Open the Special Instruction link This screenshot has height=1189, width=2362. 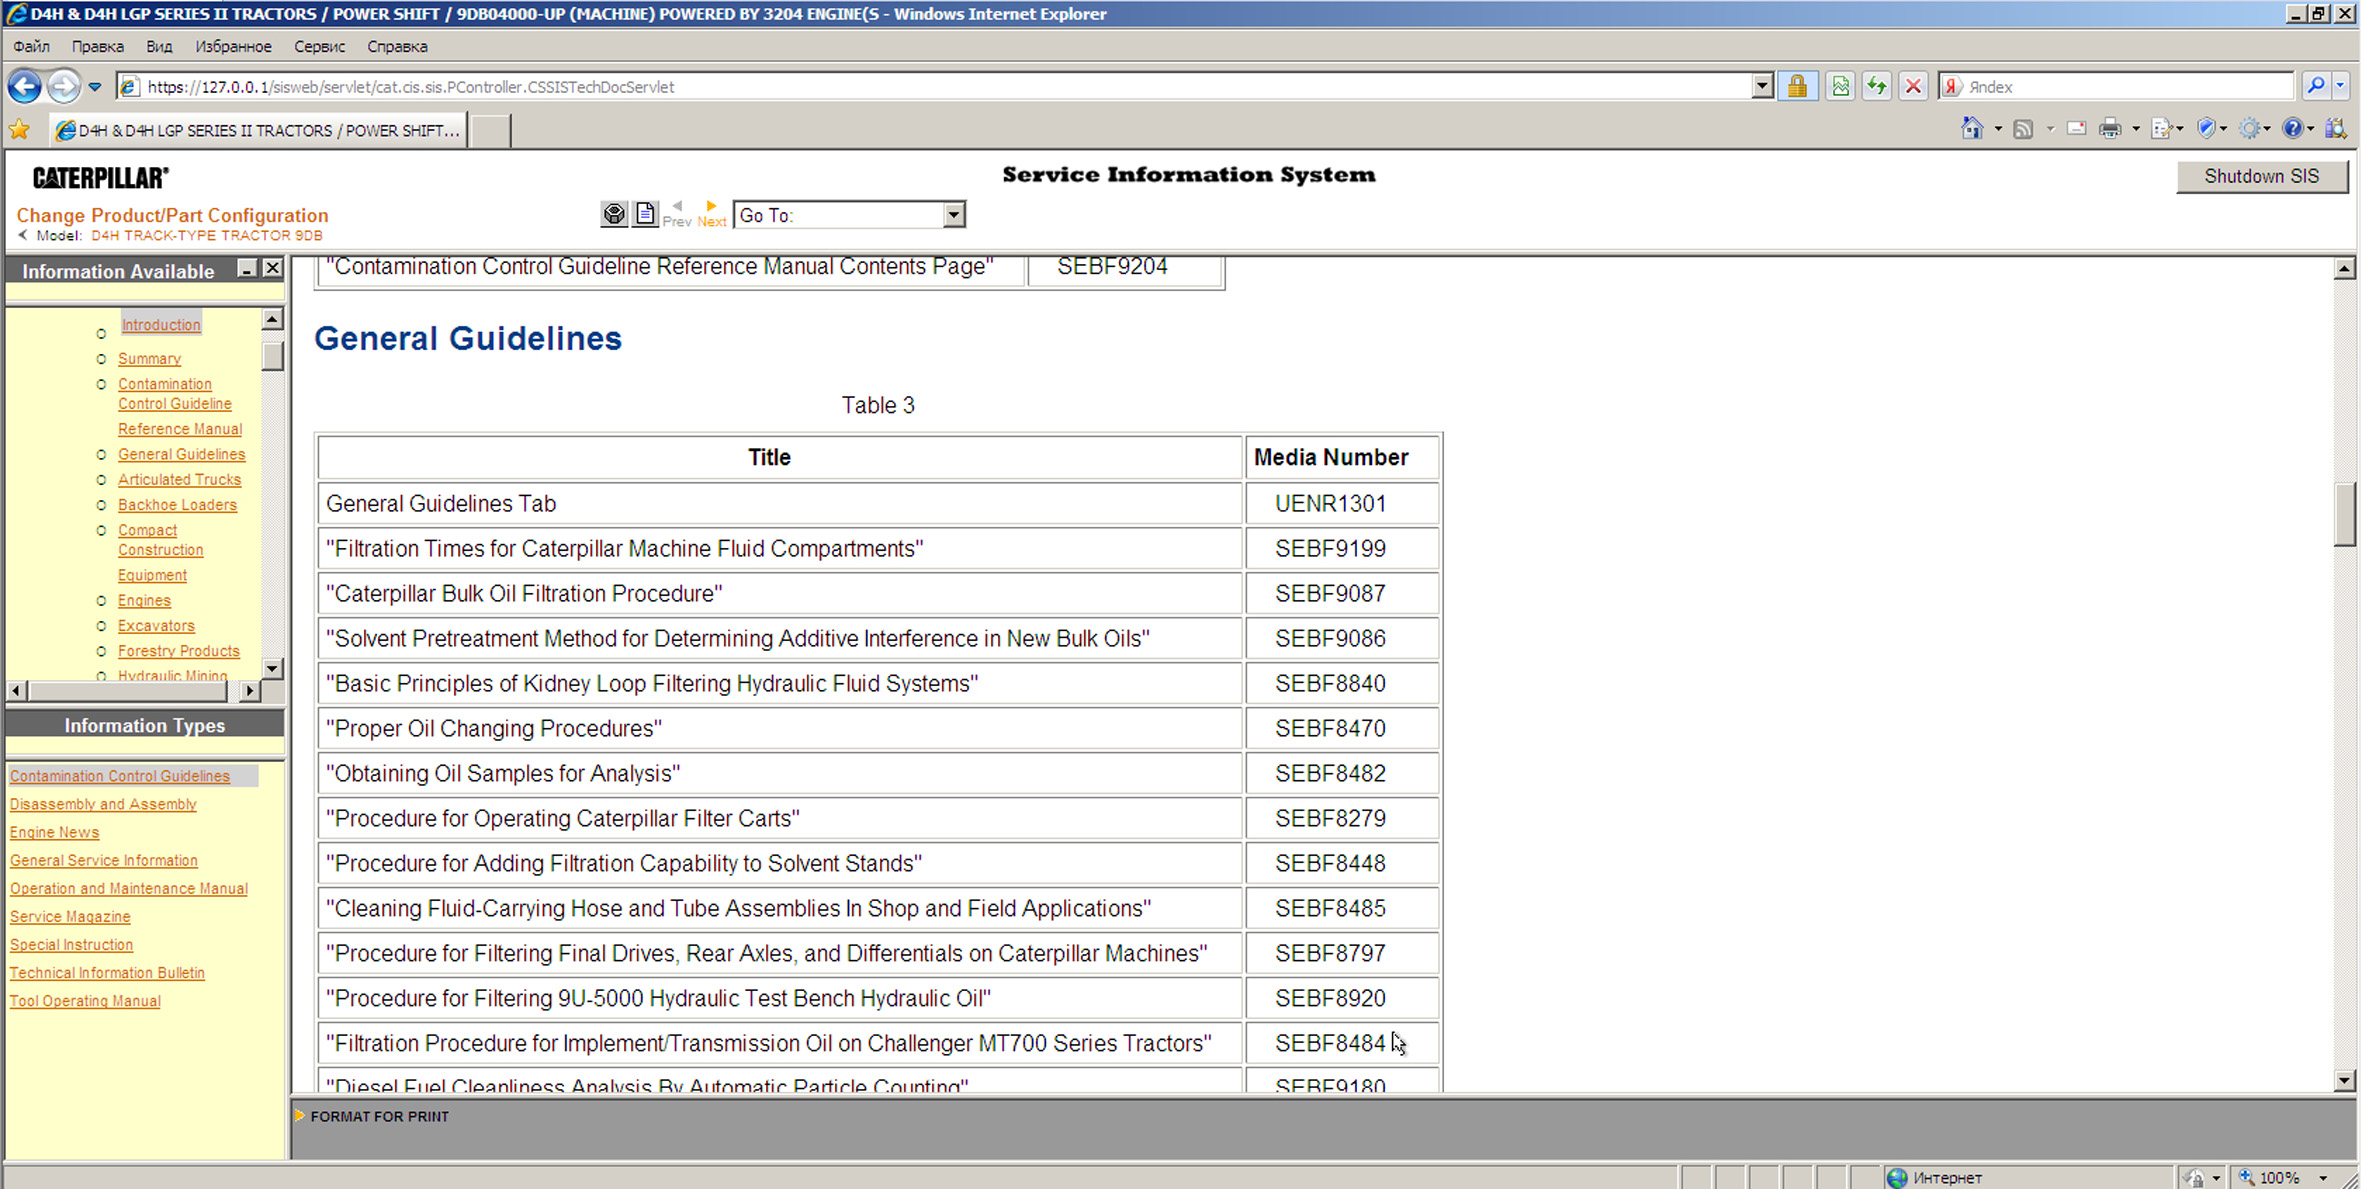[x=71, y=944]
